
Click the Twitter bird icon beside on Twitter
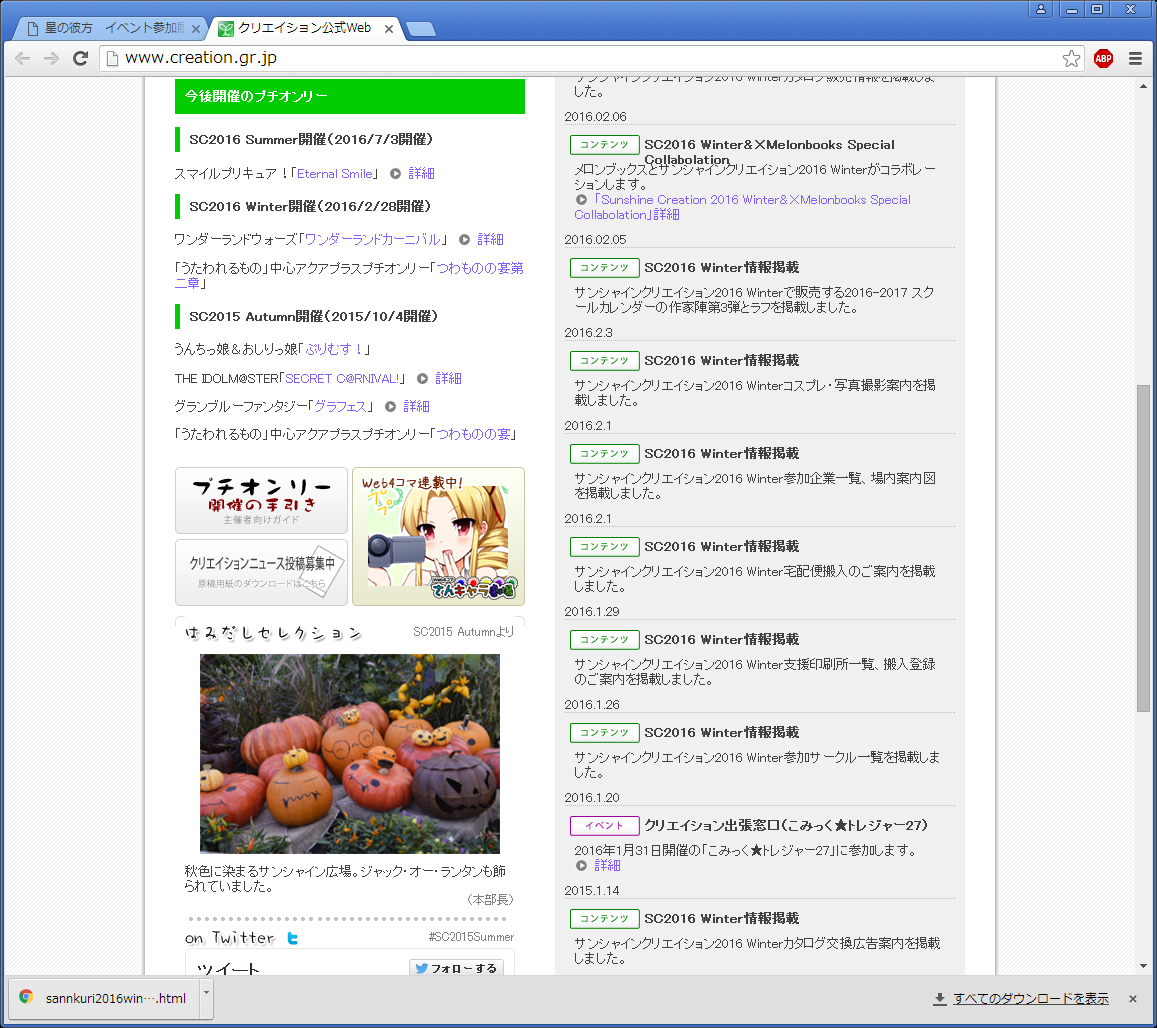(293, 938)
